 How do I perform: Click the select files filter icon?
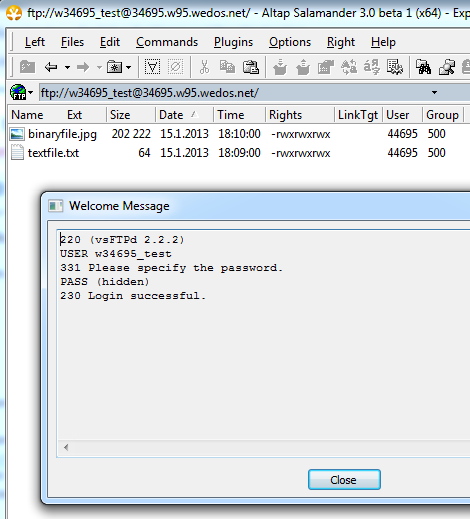tap(152, 67)
